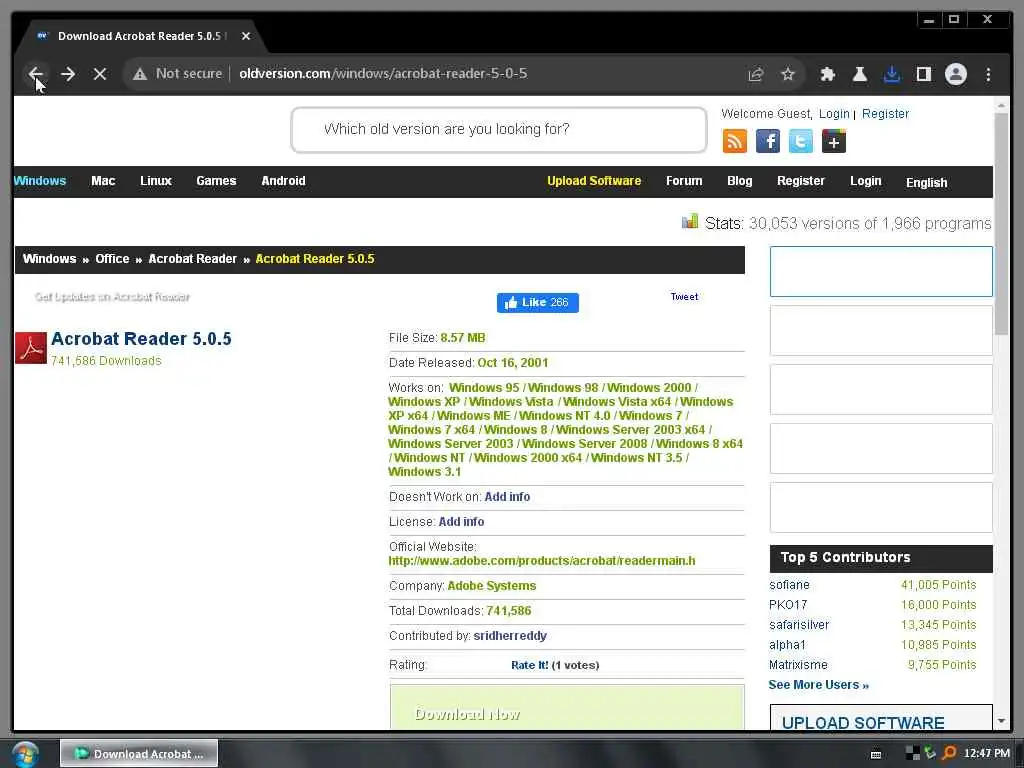1024x768 pixels.
Task: Open the Blog nav link
Action: (x=739, y=181)
